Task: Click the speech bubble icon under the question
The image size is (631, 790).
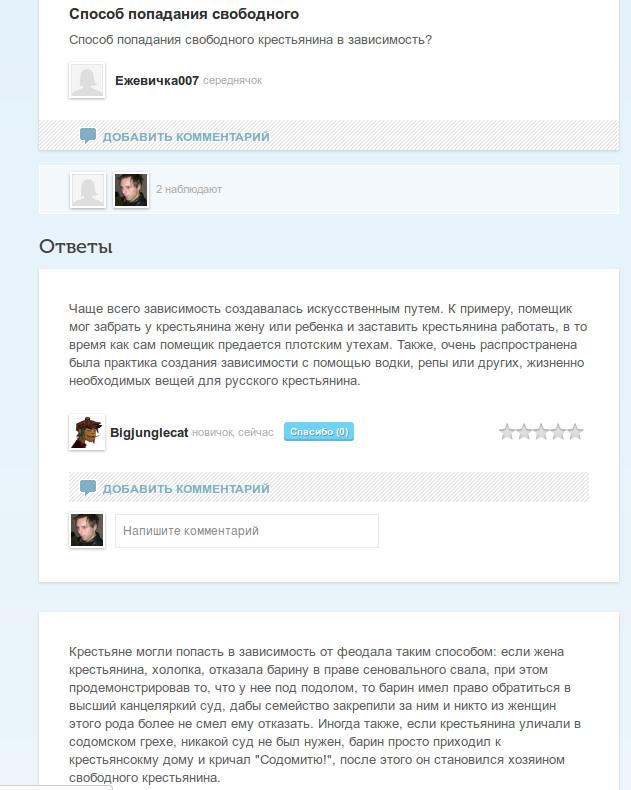Action: (88, 136)
